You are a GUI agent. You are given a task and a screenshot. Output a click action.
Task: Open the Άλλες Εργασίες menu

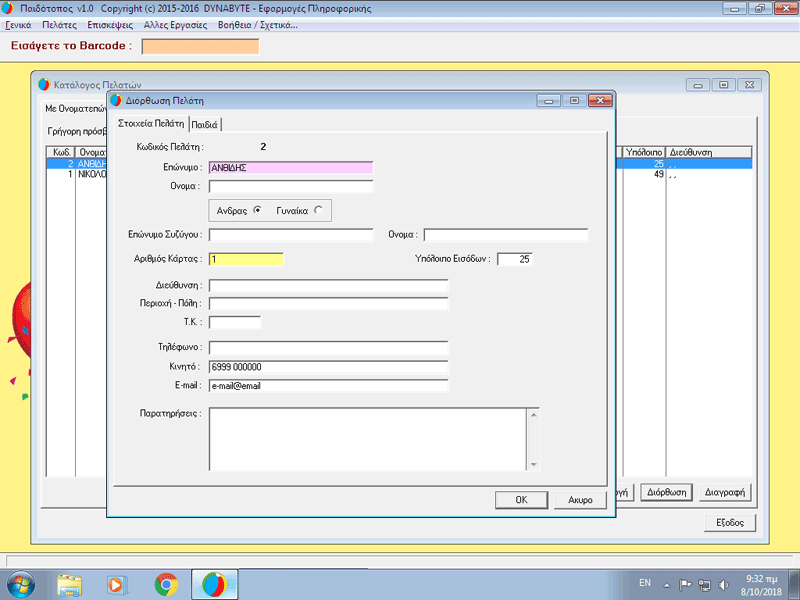(175, 25)
